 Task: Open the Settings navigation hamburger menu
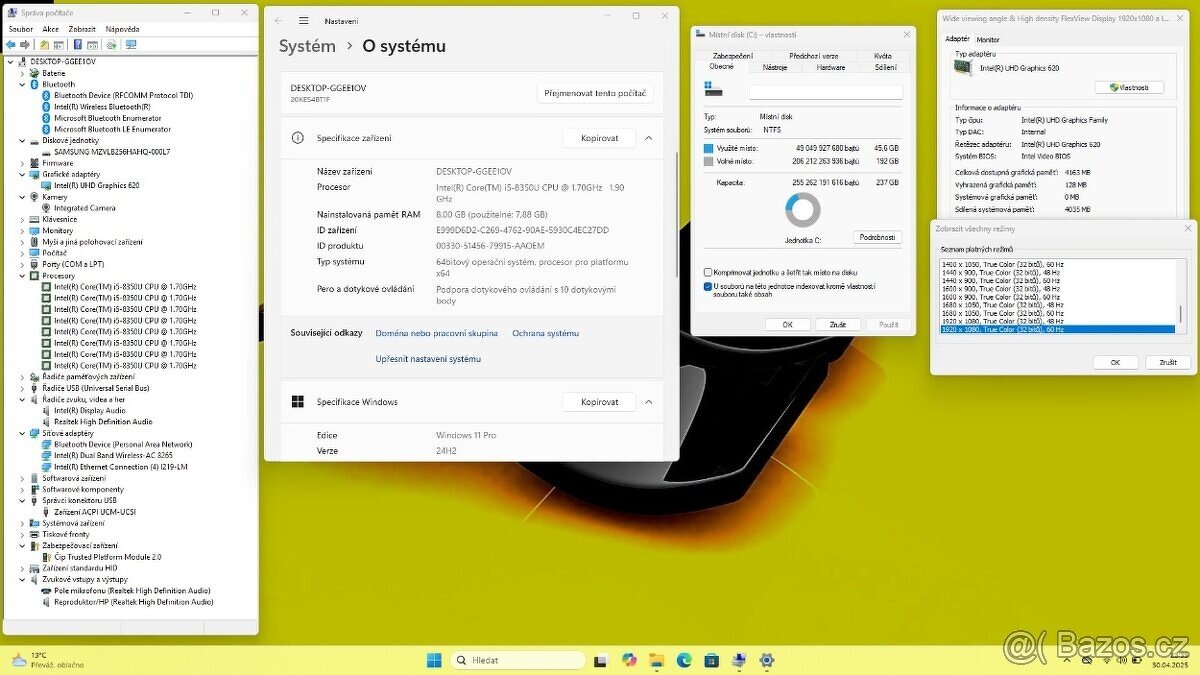(x=303, y=20)
